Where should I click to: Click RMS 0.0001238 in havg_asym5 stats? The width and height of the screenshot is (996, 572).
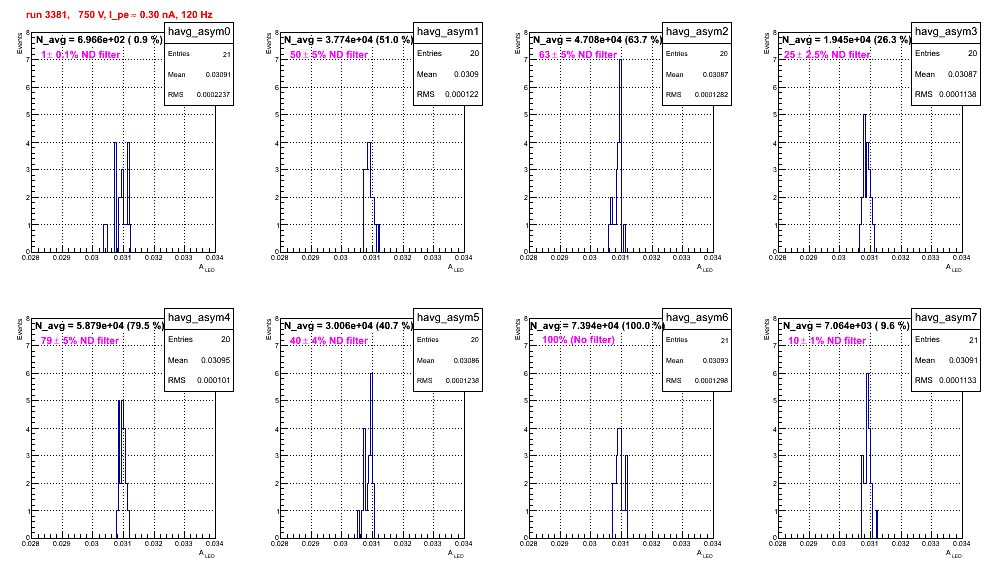point(448,380)
